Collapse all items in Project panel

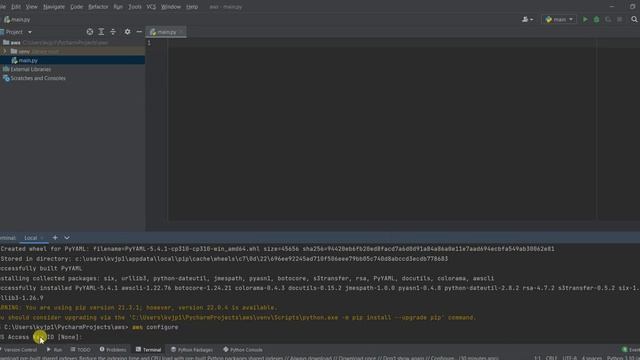(113, 32)
